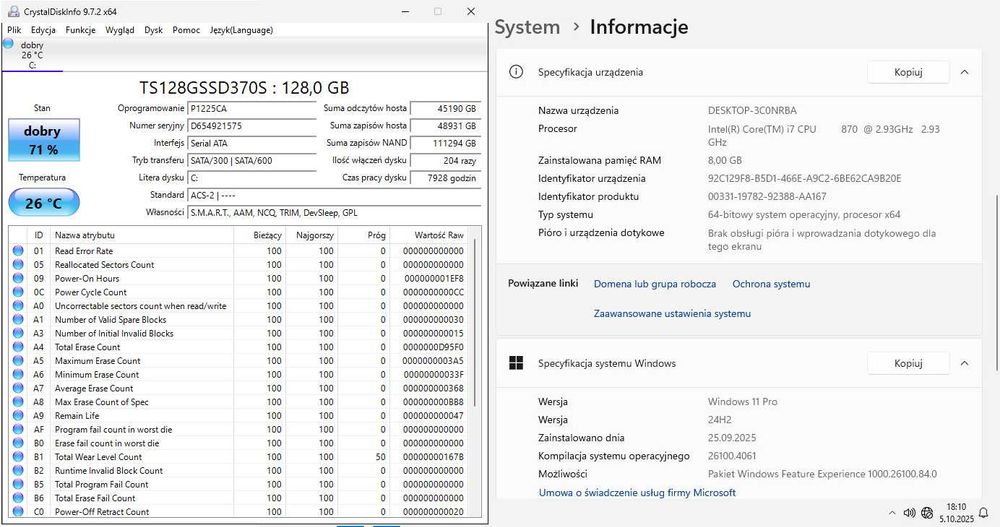Screen dimensions: 1000x527
Task: Click the info icon next to Specyfikacja urządzenia
Action: (x=516, y=72)
